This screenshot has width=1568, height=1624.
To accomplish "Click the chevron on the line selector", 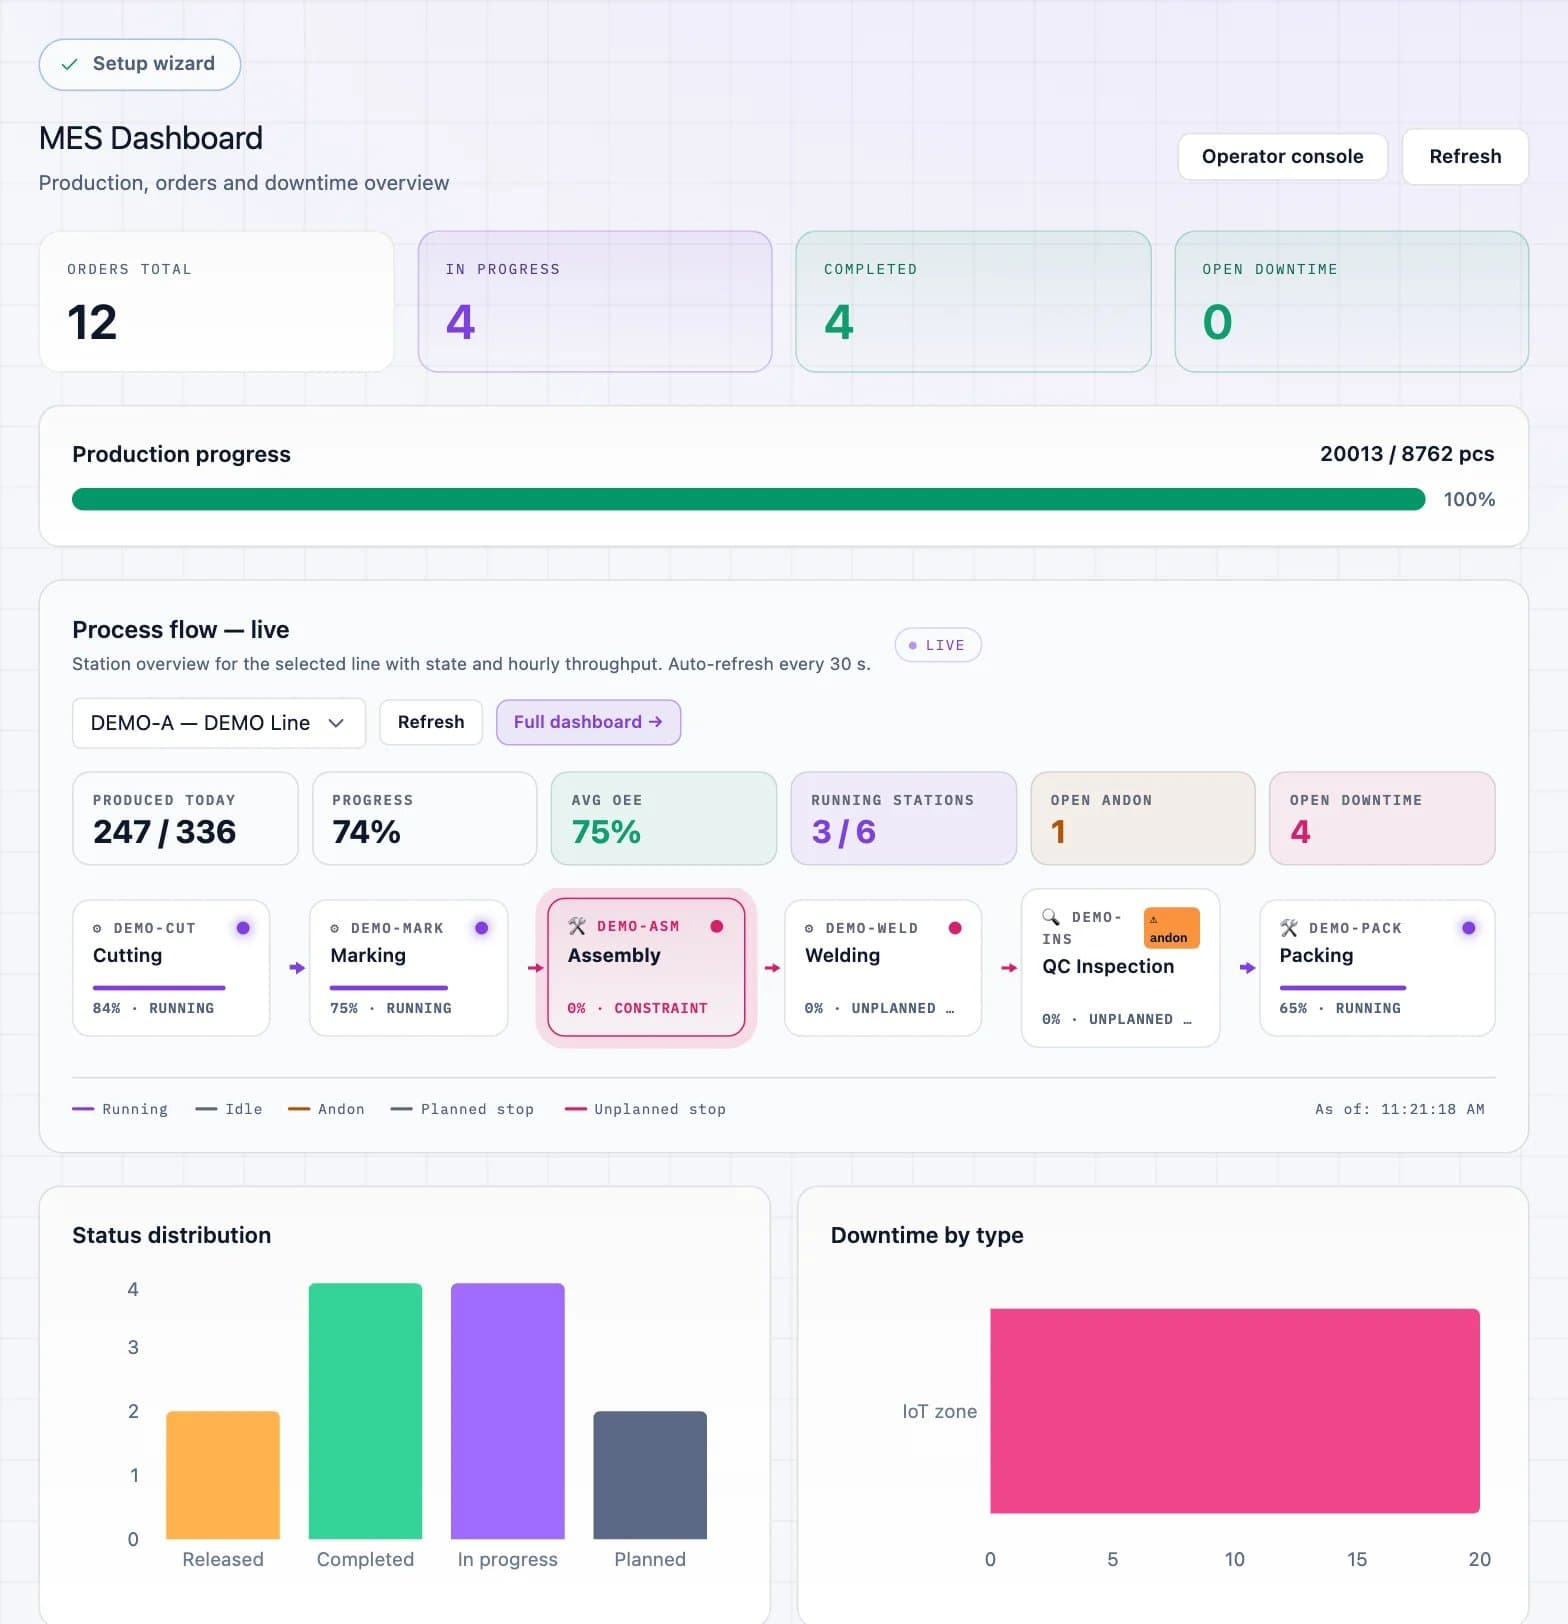I will click(336, 723).
